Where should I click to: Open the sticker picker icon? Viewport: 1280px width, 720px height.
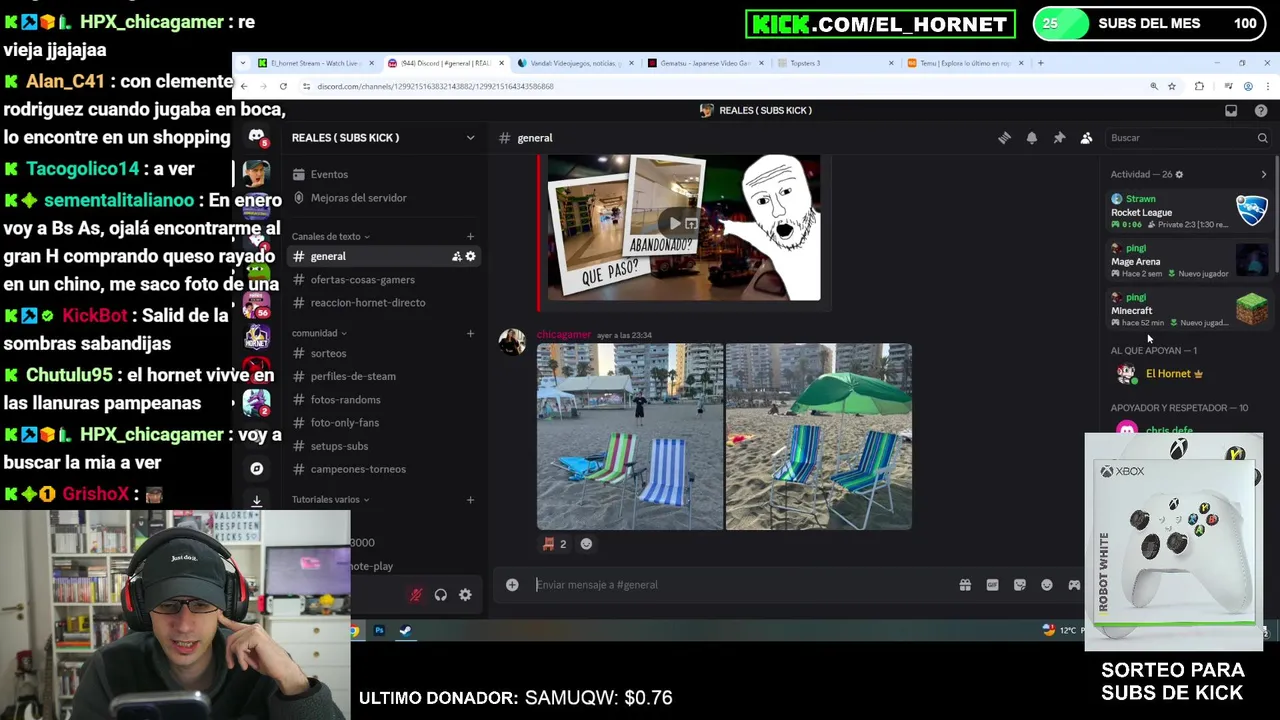1019,585
